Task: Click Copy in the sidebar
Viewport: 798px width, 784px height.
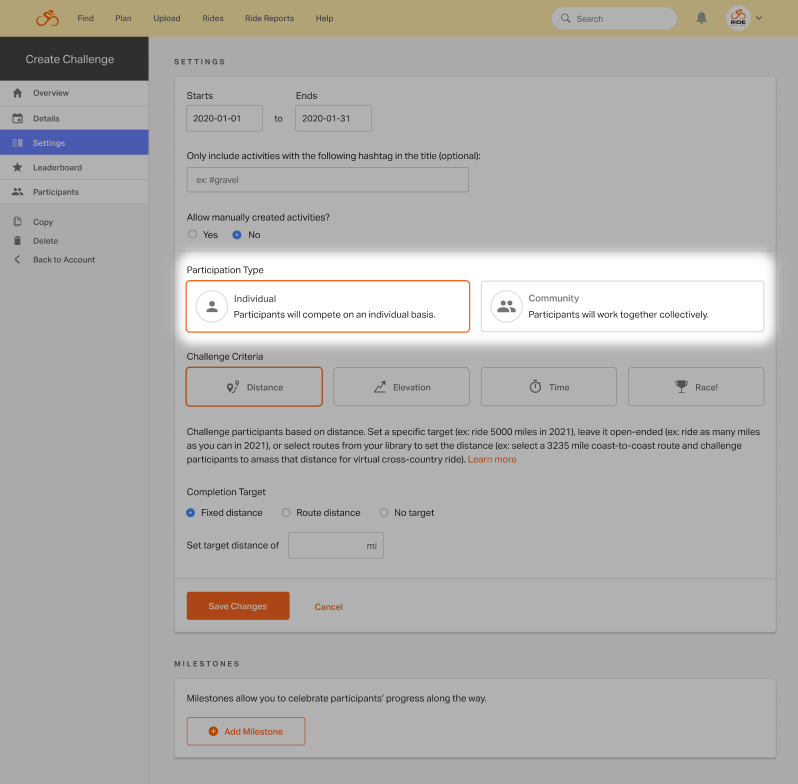Action: tap(43, 222)
